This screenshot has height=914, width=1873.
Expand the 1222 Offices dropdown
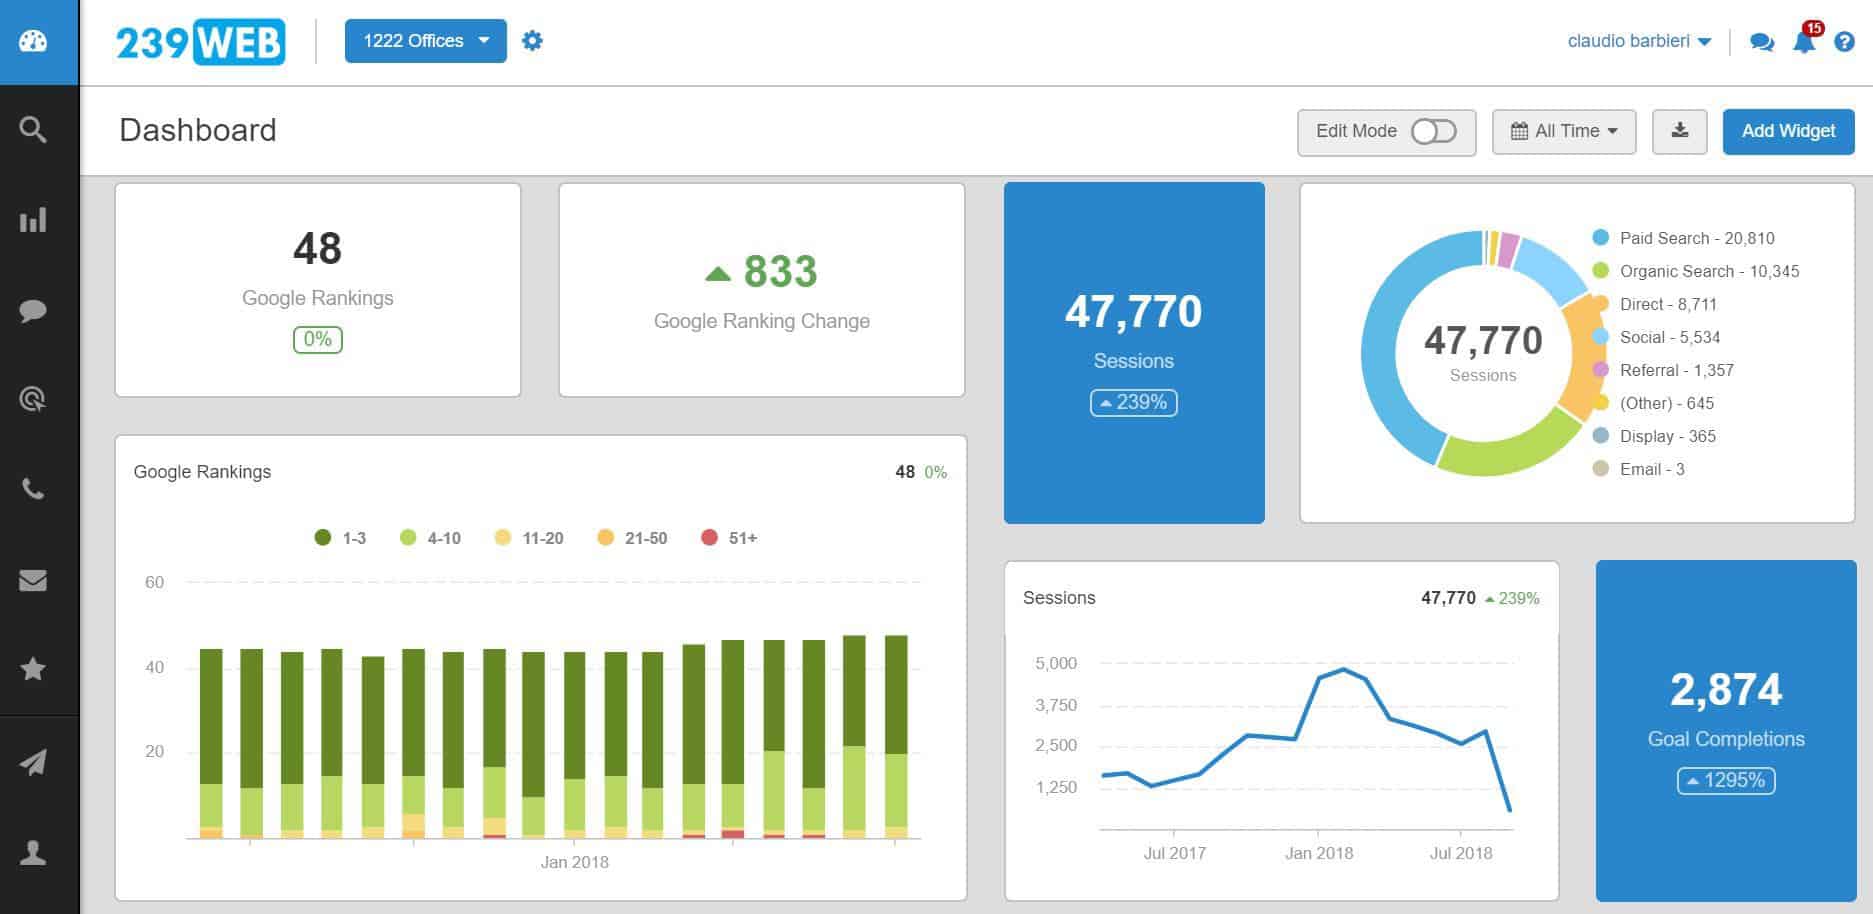click(426, 41)
